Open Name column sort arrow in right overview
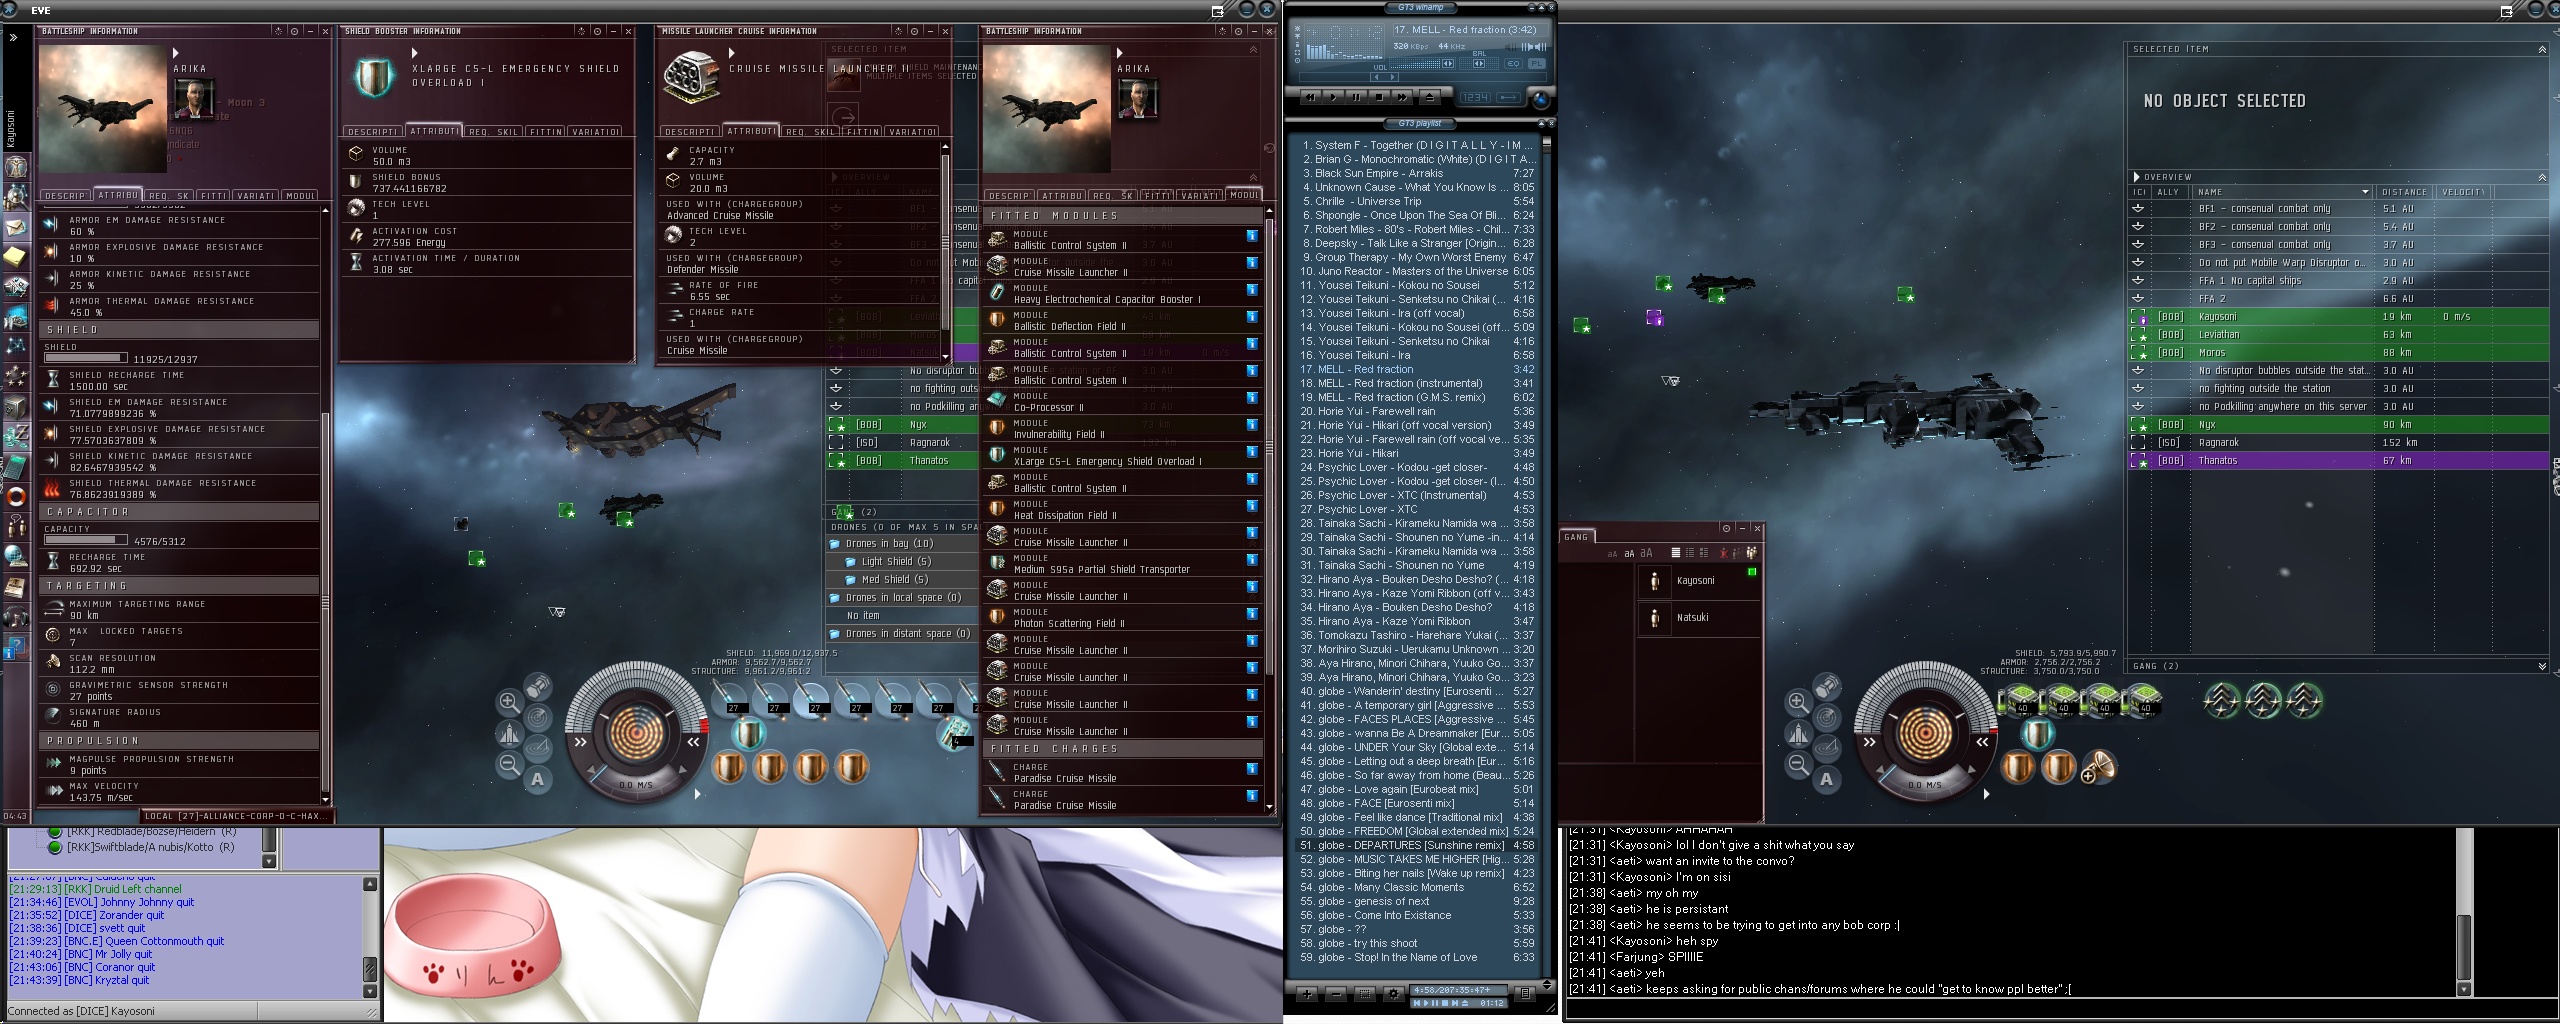The height and width of the screenshot is (1024, 2560). coord(2365,192)
